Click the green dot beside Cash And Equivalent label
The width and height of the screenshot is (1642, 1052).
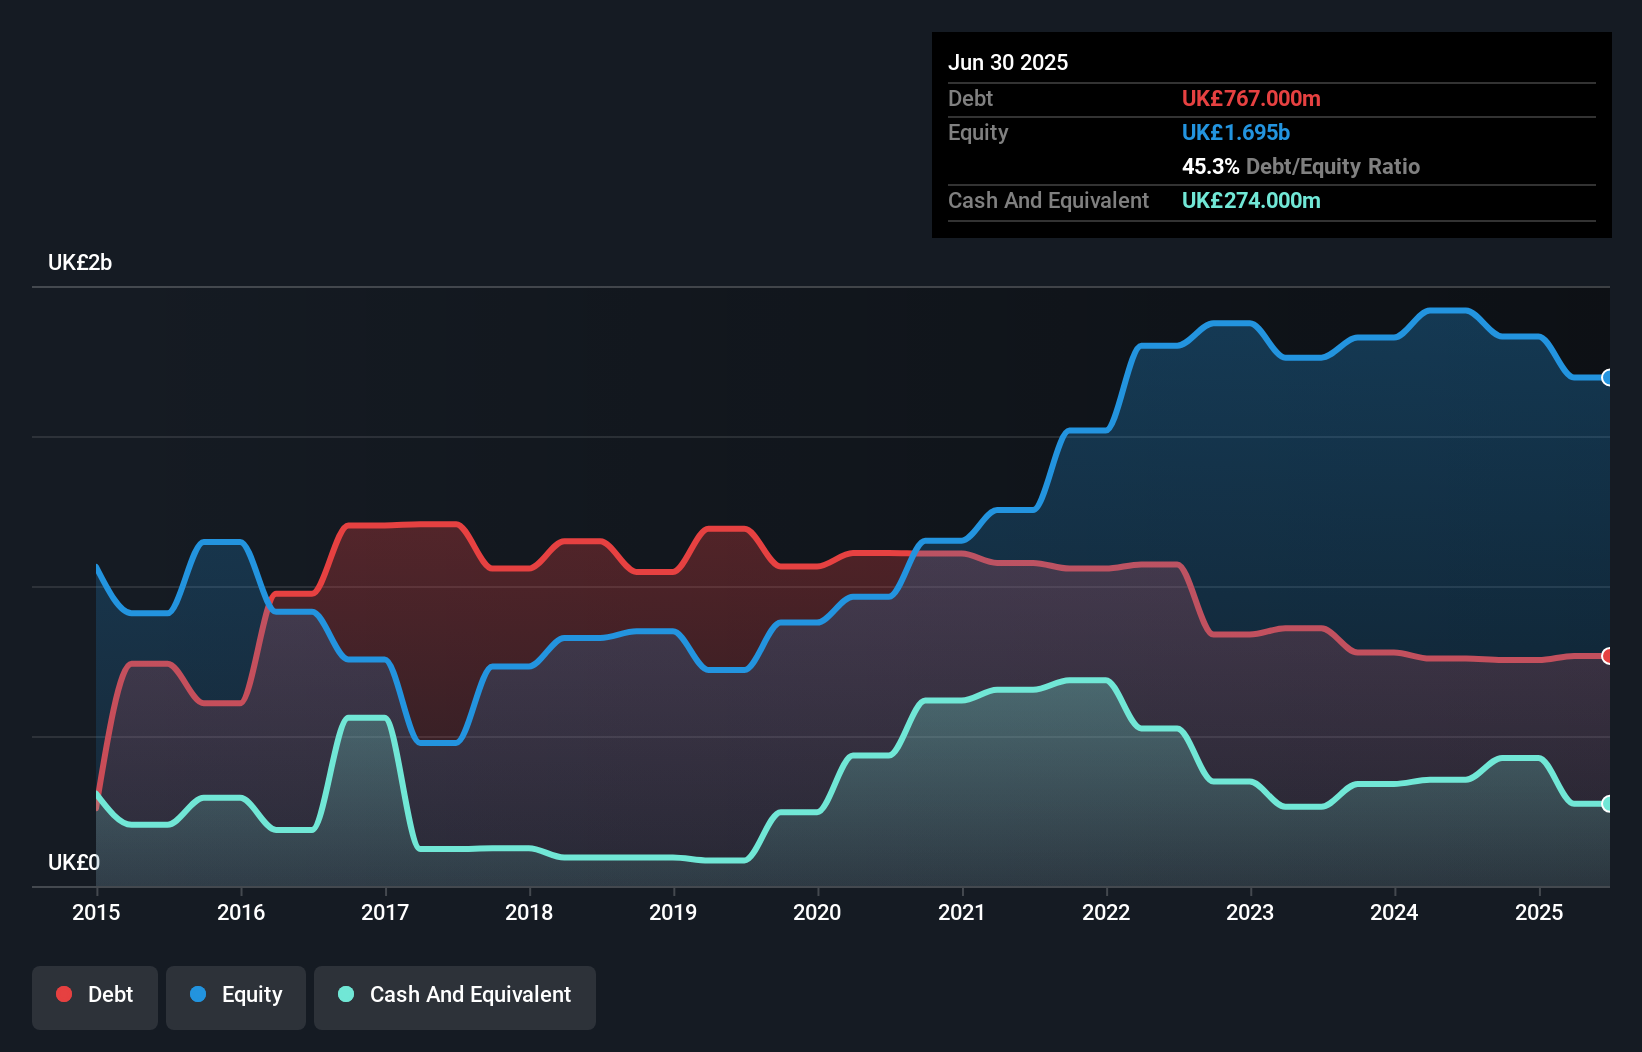pyautogui.click(x=345, y=994)
